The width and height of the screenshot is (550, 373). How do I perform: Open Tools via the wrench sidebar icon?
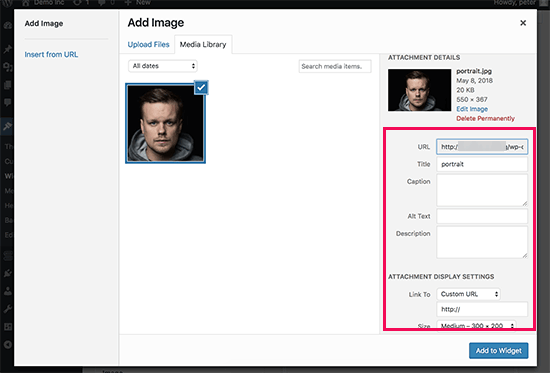[7, 308]
